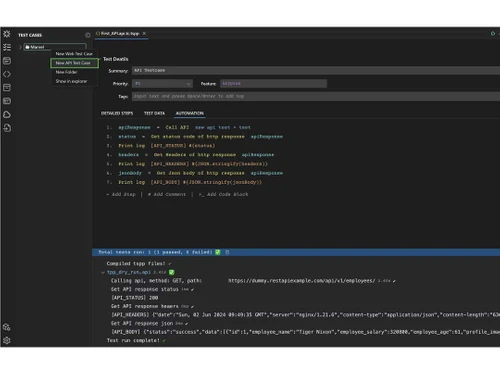Select the Marvel folder in the tree
Viewport: 500px width, 375px height.
click(x=55, y=47)
